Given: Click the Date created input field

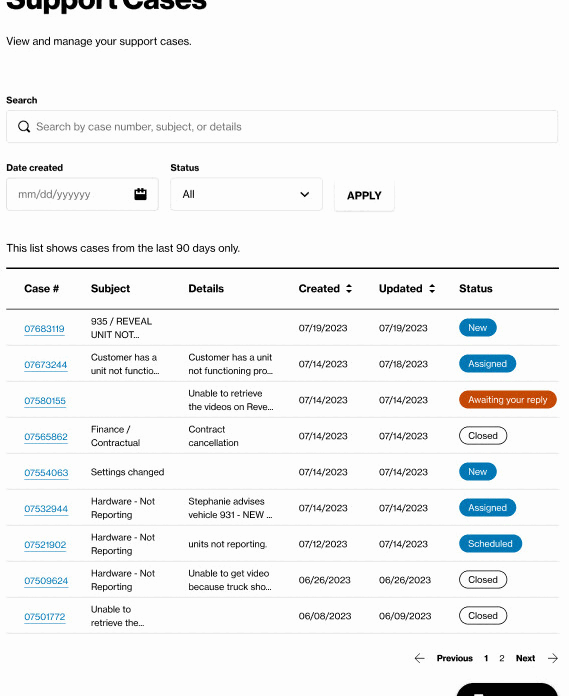Looking at the screenshot, I should (x=82, y=194).
